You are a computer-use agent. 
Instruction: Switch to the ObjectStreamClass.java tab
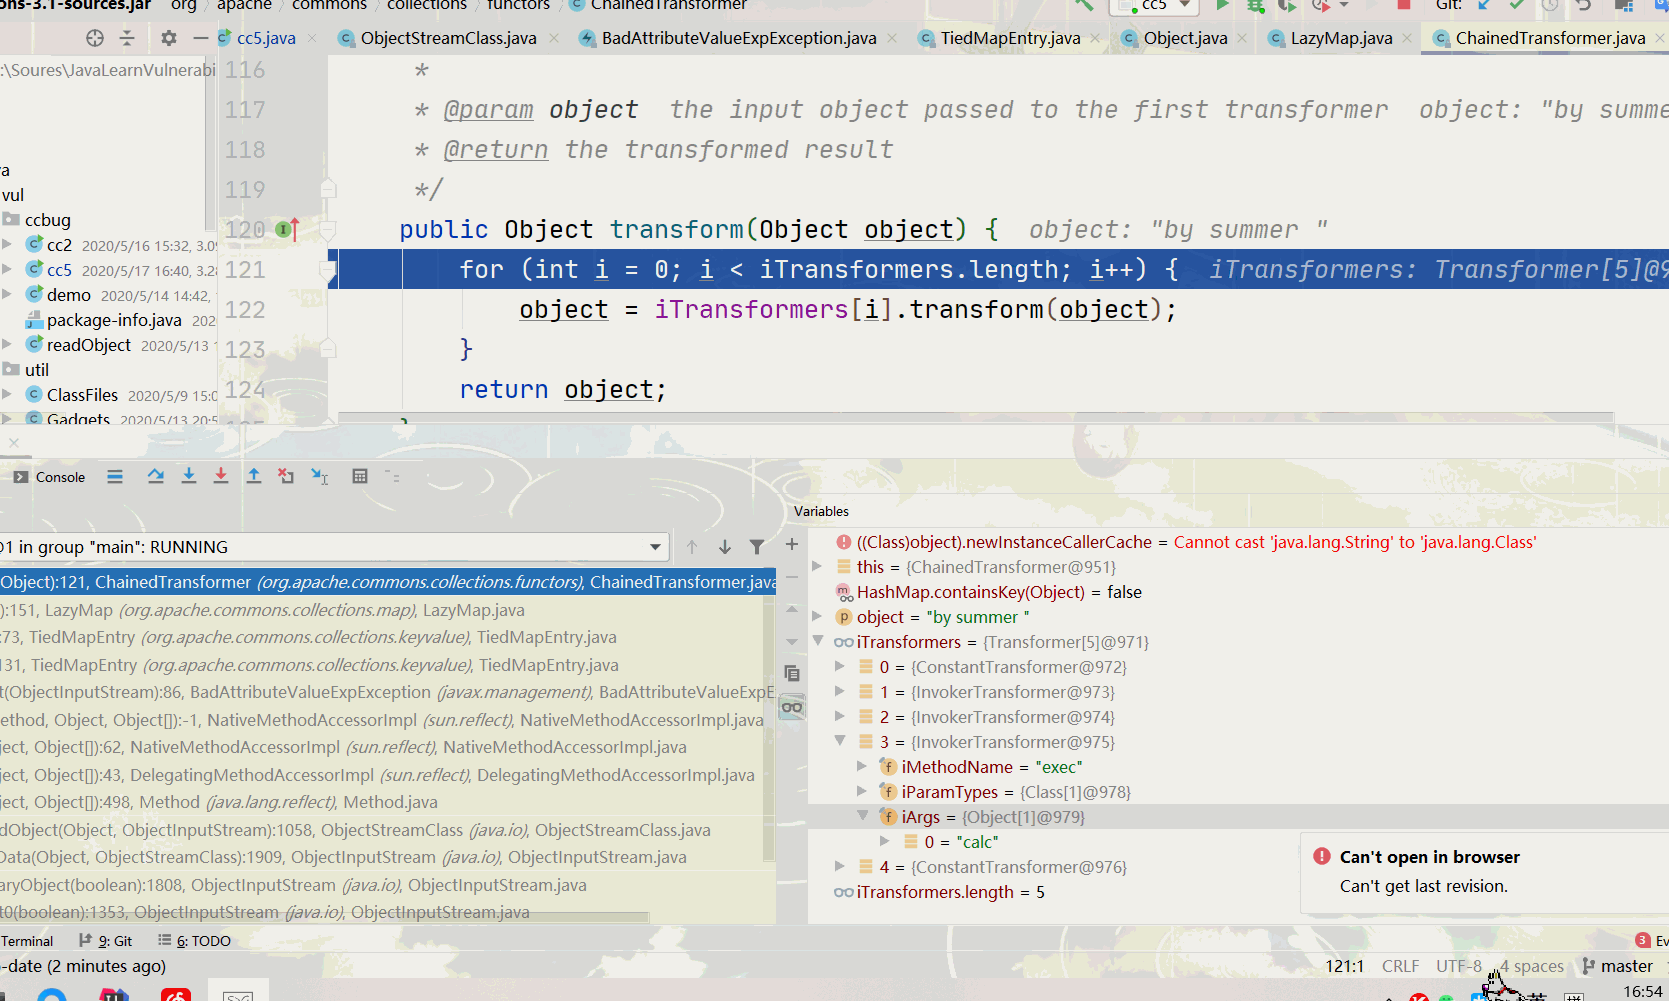[447, 38]
